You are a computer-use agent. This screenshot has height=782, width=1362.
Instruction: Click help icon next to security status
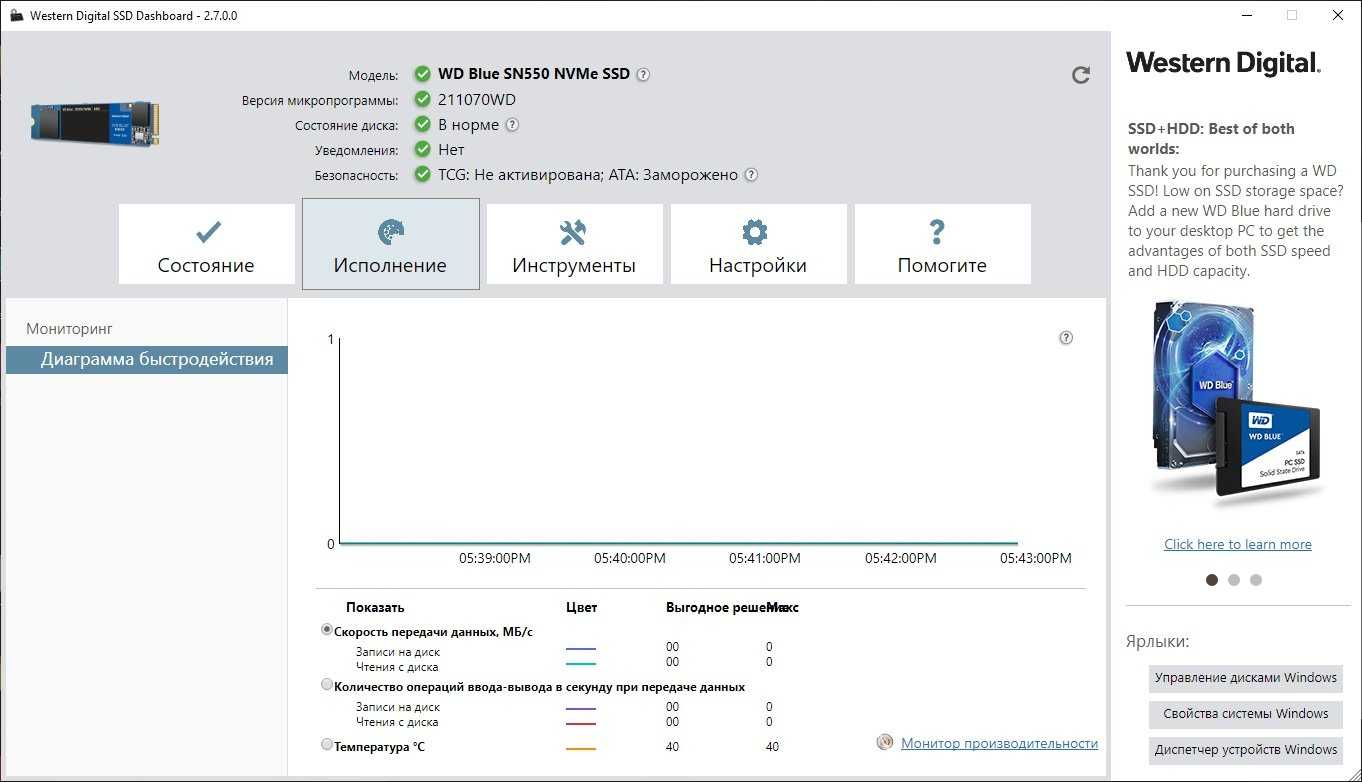[x=751, y=175]
